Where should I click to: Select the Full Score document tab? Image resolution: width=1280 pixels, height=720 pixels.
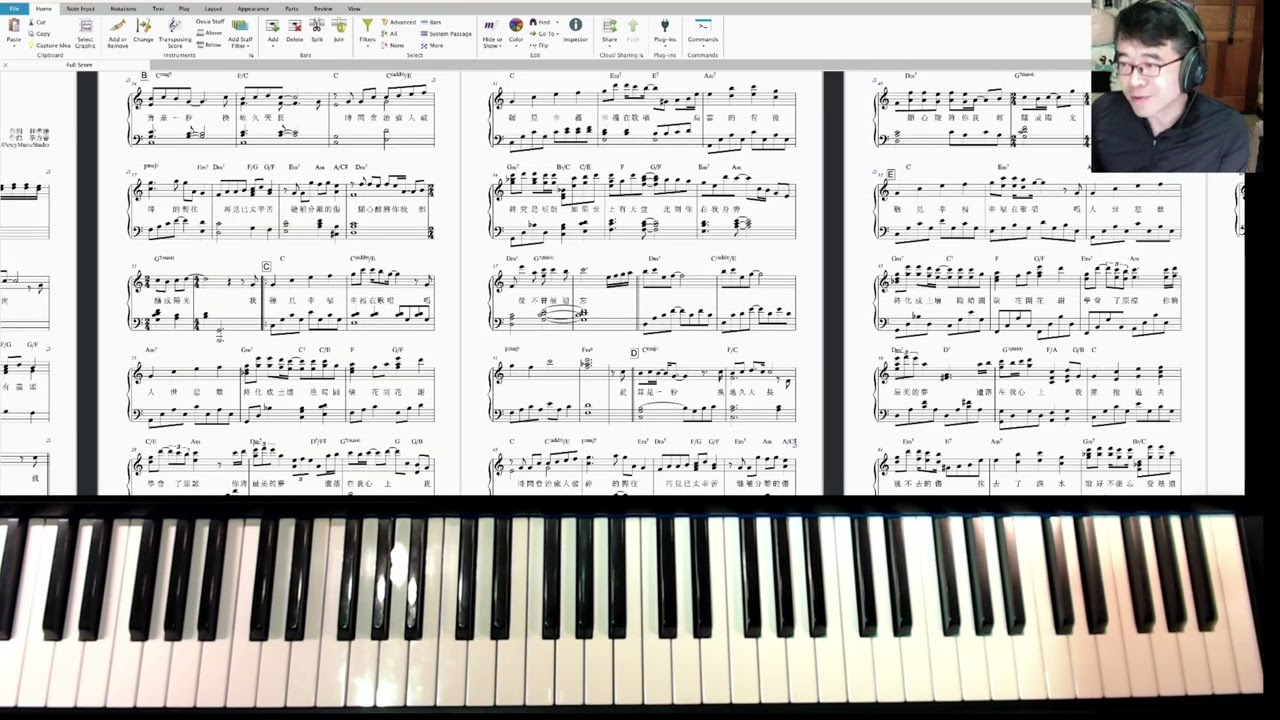tap(79, 65)
